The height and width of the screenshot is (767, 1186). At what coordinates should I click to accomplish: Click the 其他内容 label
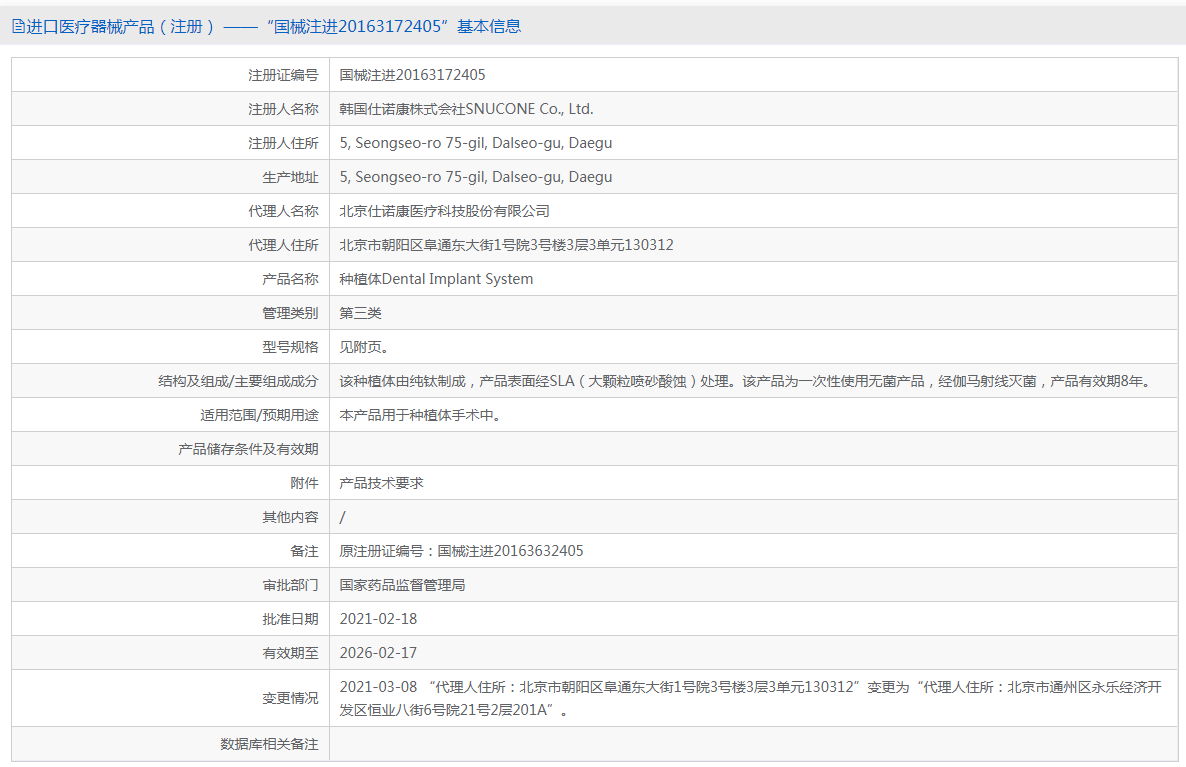click(x=290, y=517)
